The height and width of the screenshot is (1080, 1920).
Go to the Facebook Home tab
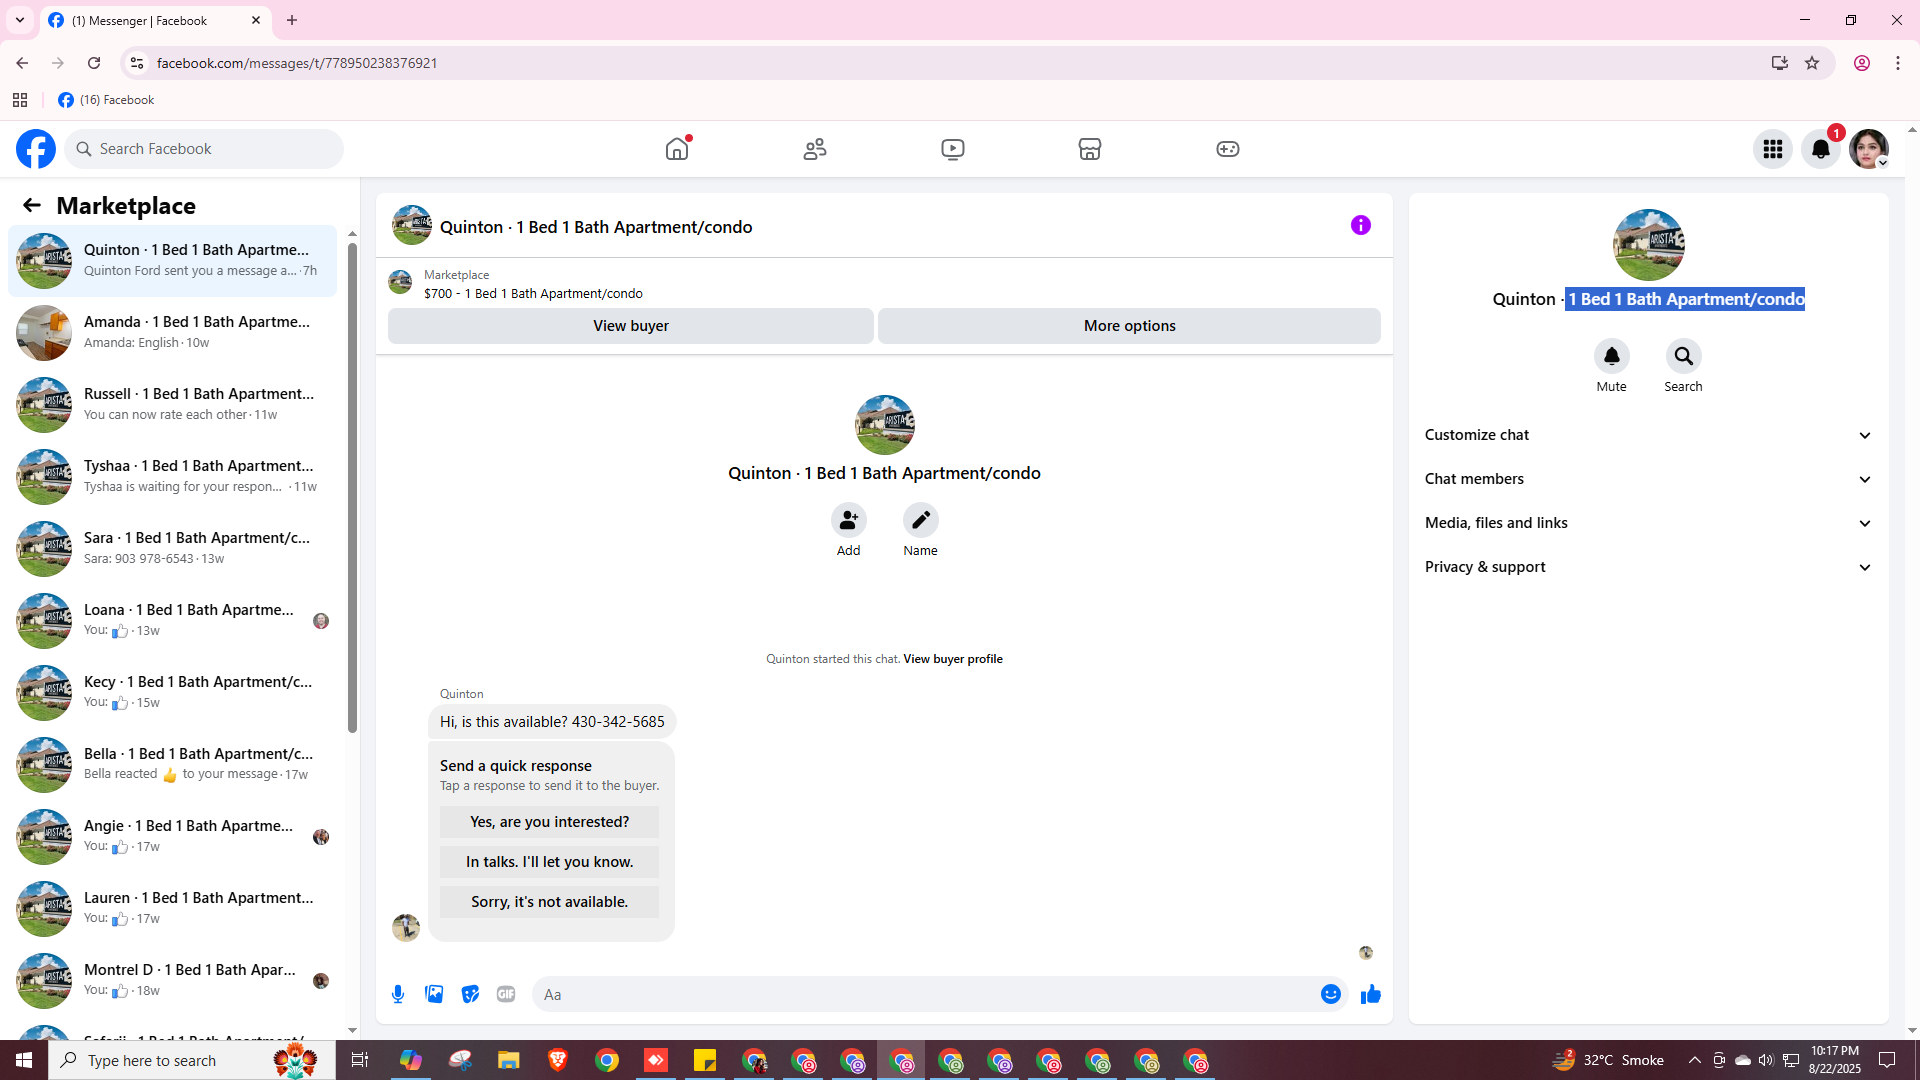tap(677, 149)
